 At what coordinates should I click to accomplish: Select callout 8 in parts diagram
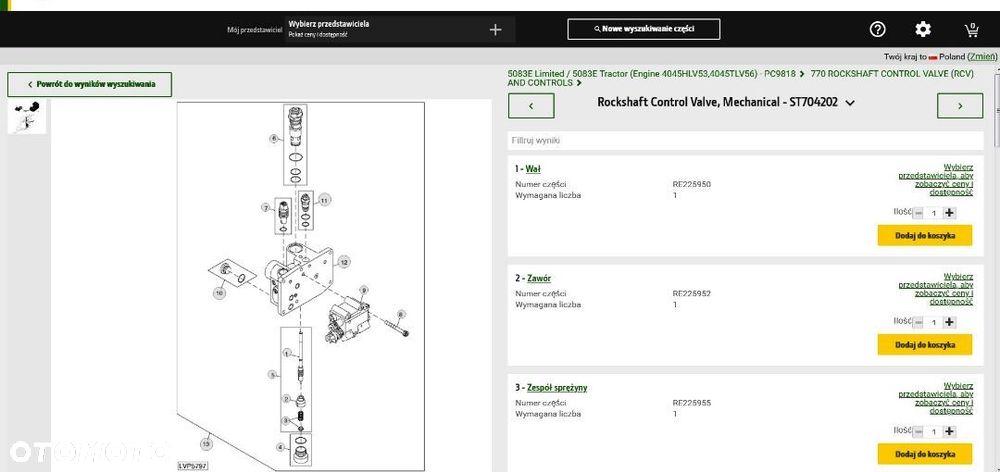[401, 314]
